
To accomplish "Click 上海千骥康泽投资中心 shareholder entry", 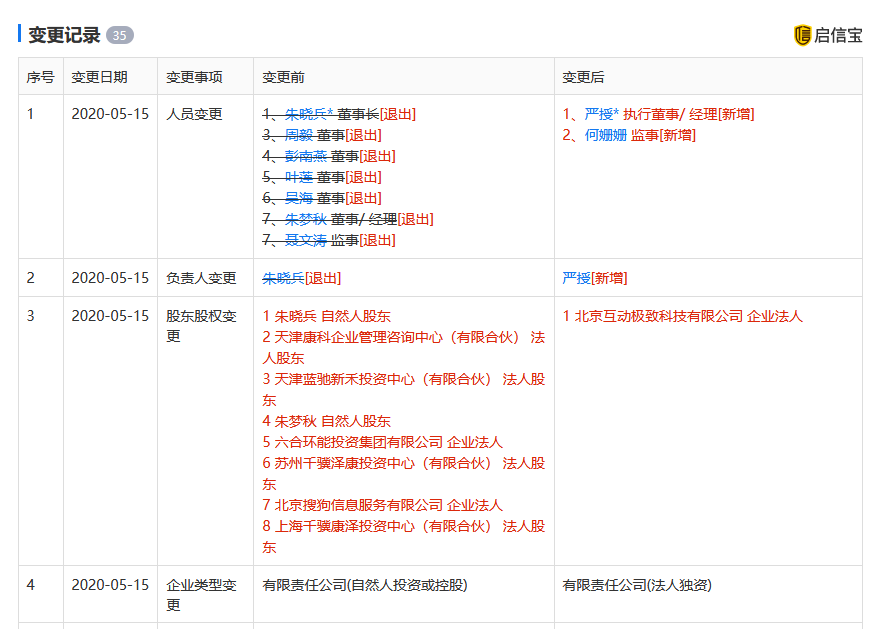I will click(x=404, y=536).
